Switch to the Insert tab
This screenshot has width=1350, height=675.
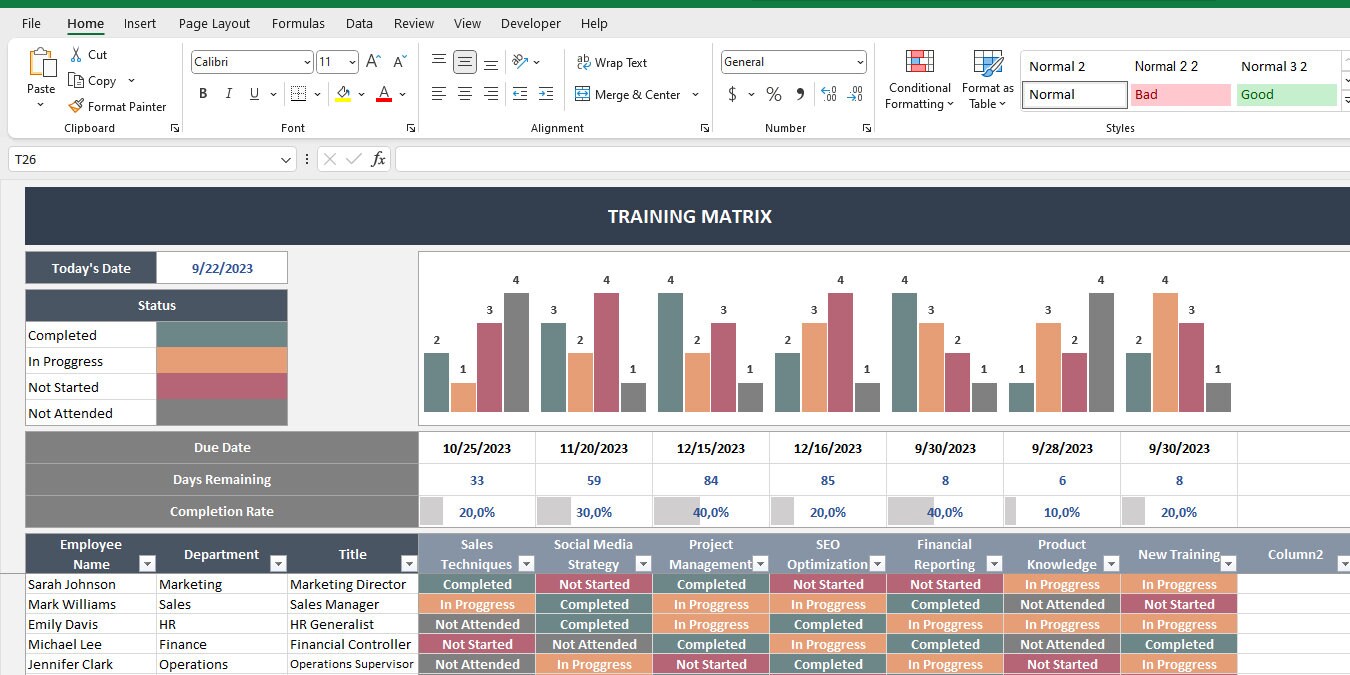point(140,23)
